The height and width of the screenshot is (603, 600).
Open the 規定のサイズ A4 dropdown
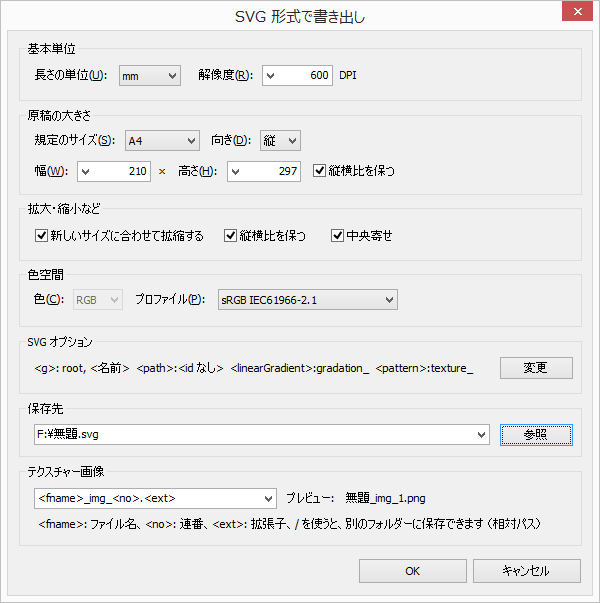coord(162,141)
